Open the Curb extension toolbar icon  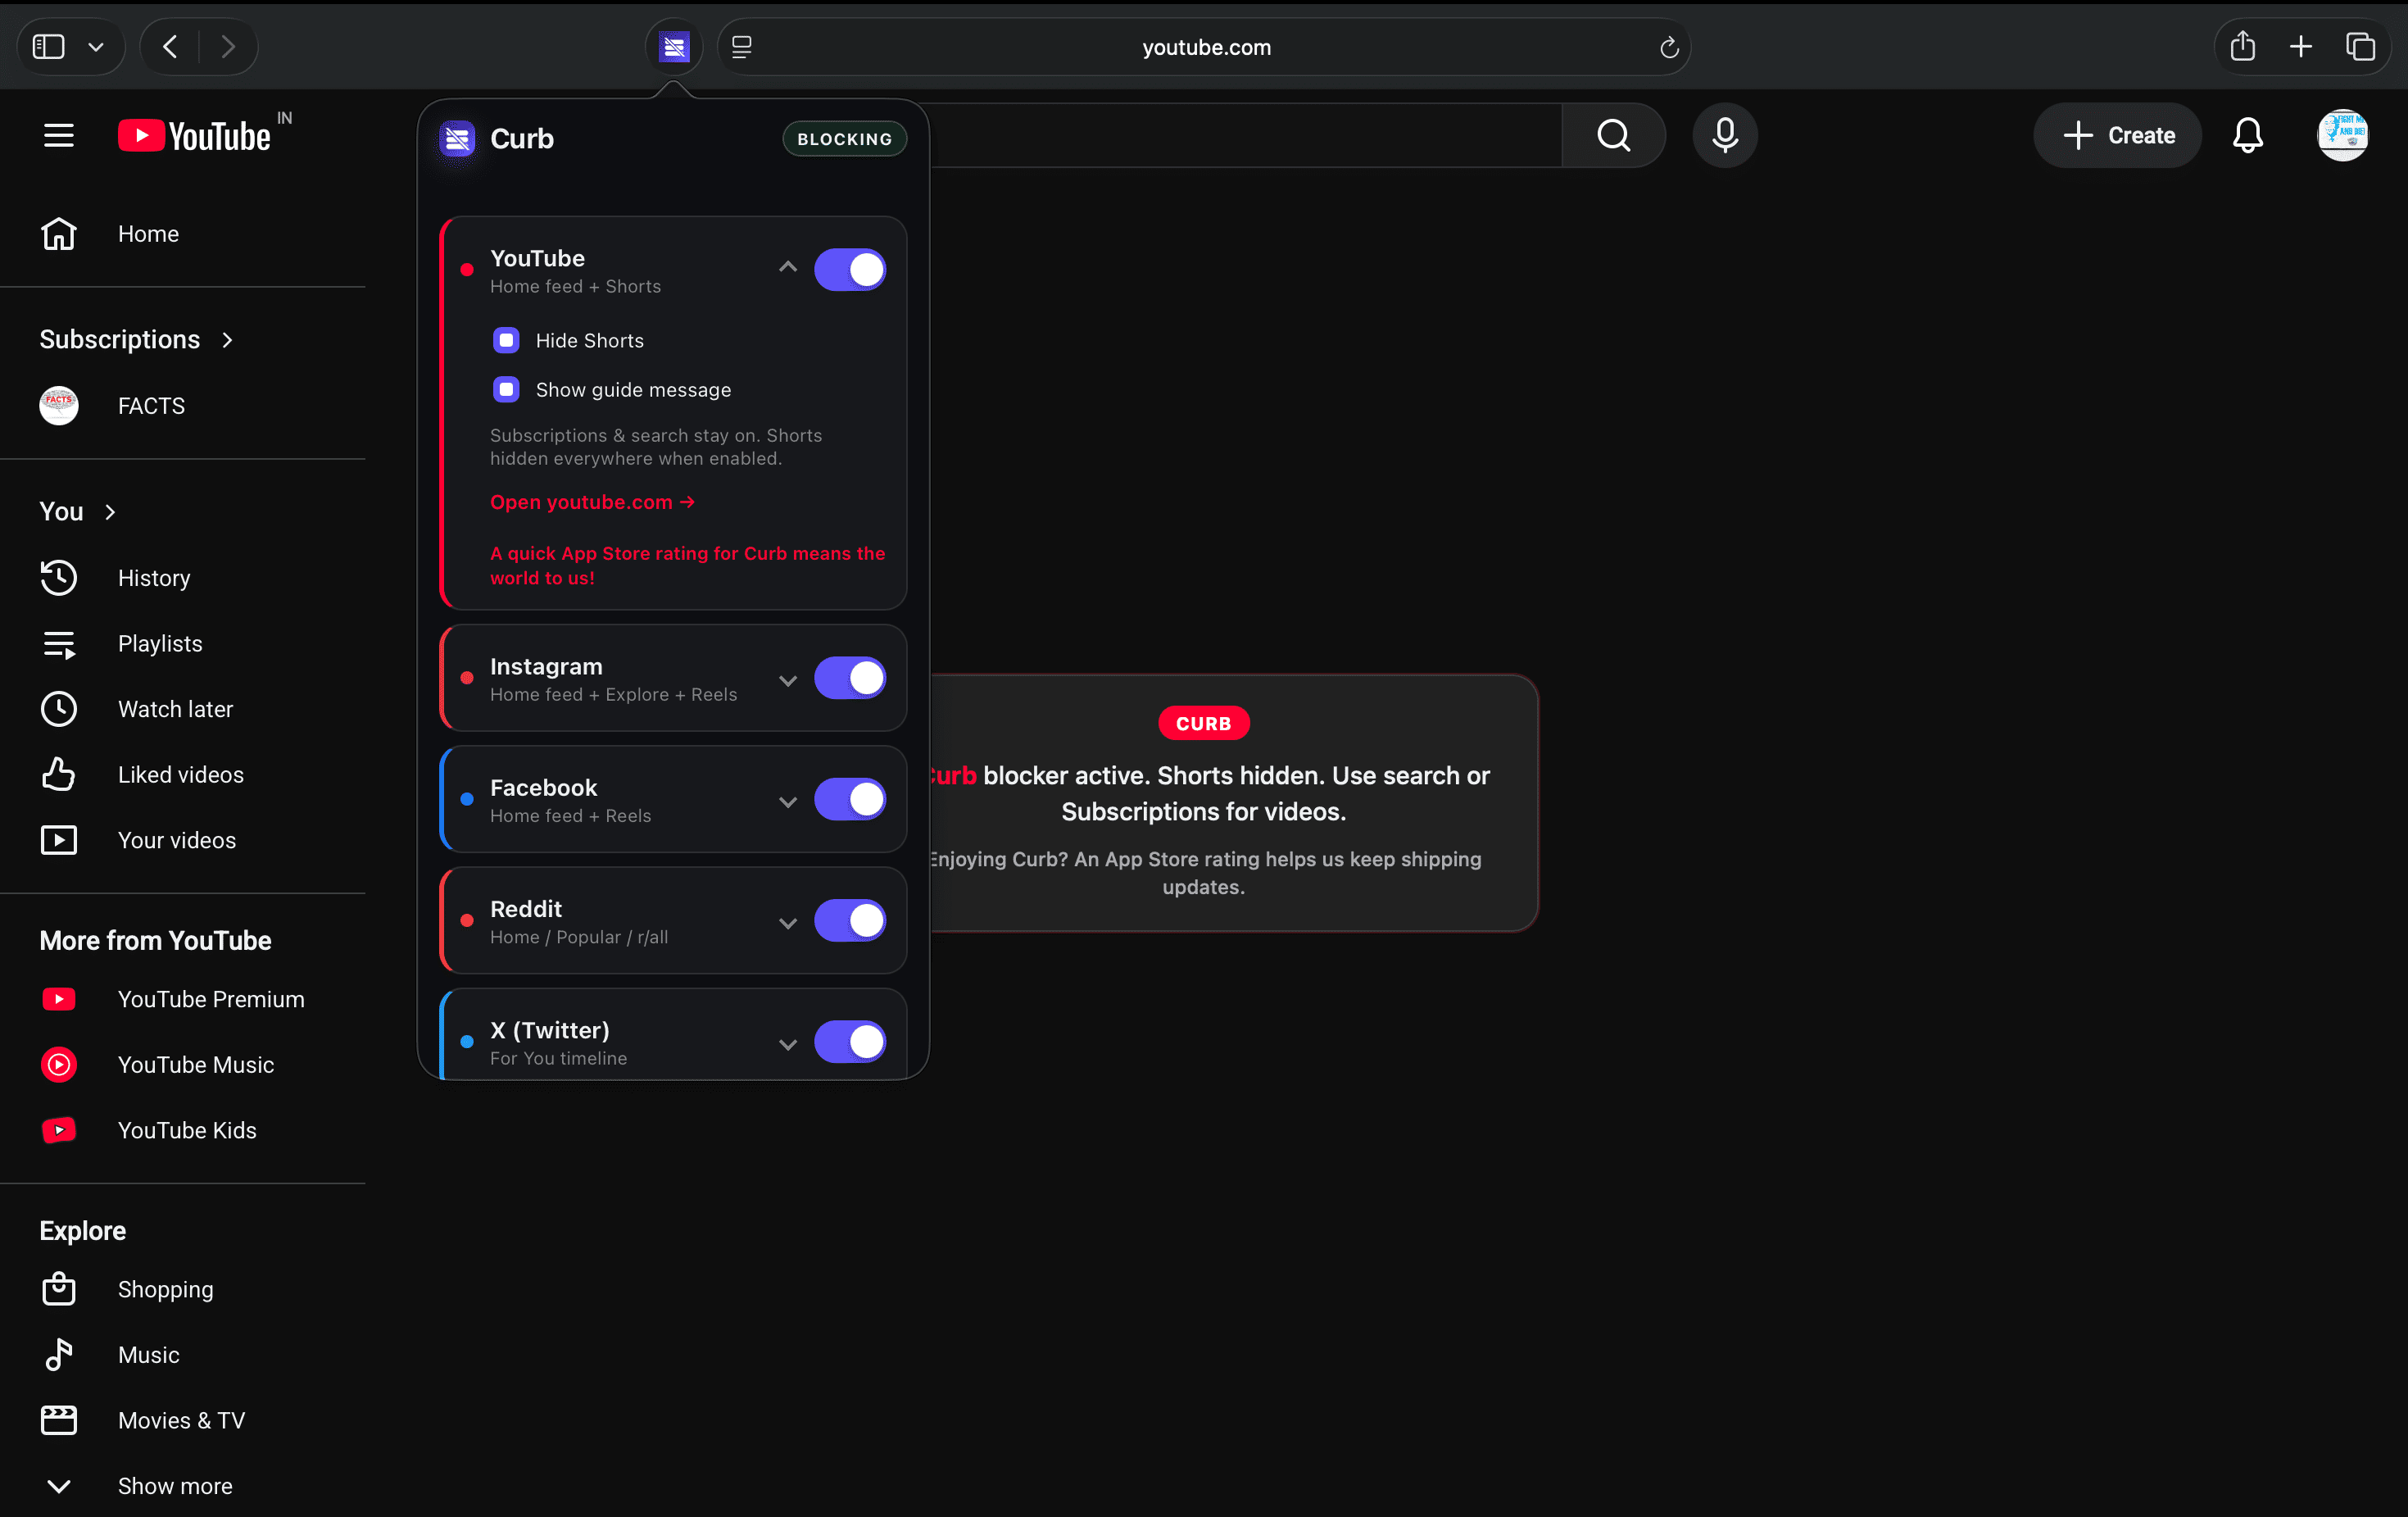coord(674,47)
